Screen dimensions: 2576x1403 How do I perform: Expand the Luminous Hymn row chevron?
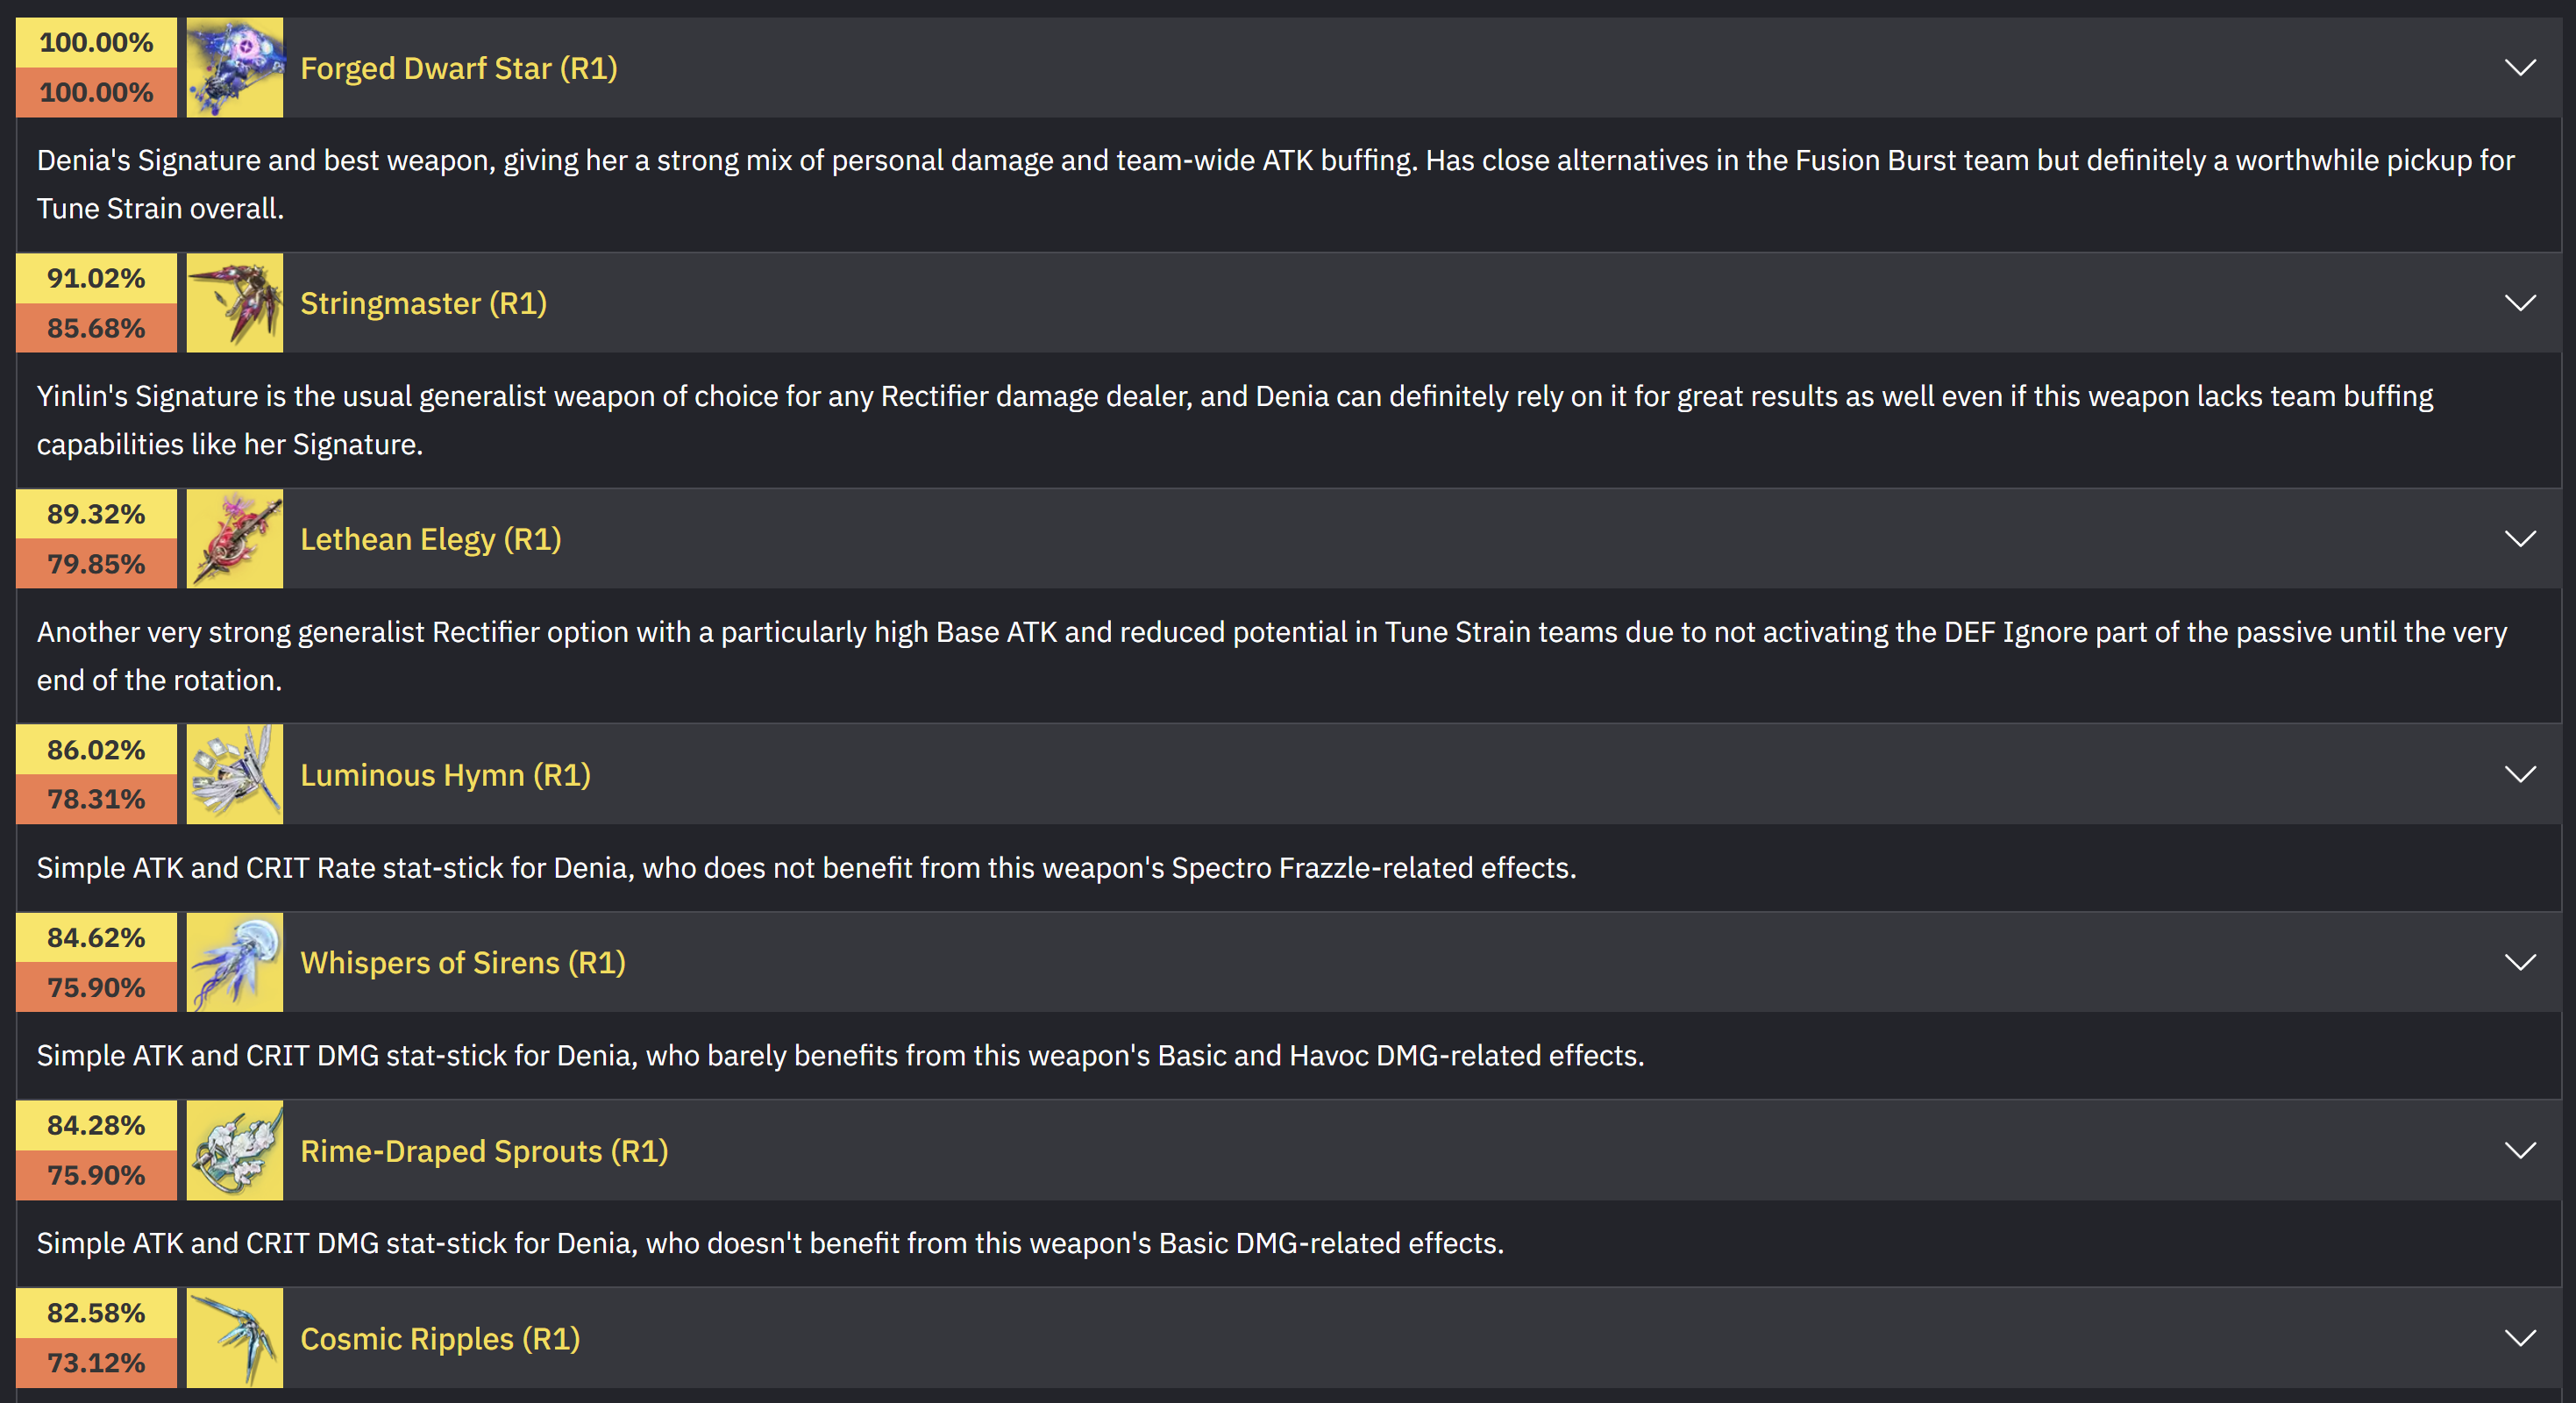click(2520, 774)
